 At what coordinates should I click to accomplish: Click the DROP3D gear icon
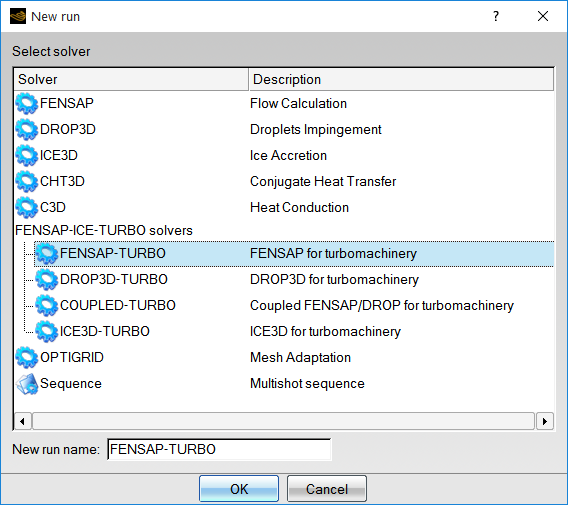click(x=27, y=130)
